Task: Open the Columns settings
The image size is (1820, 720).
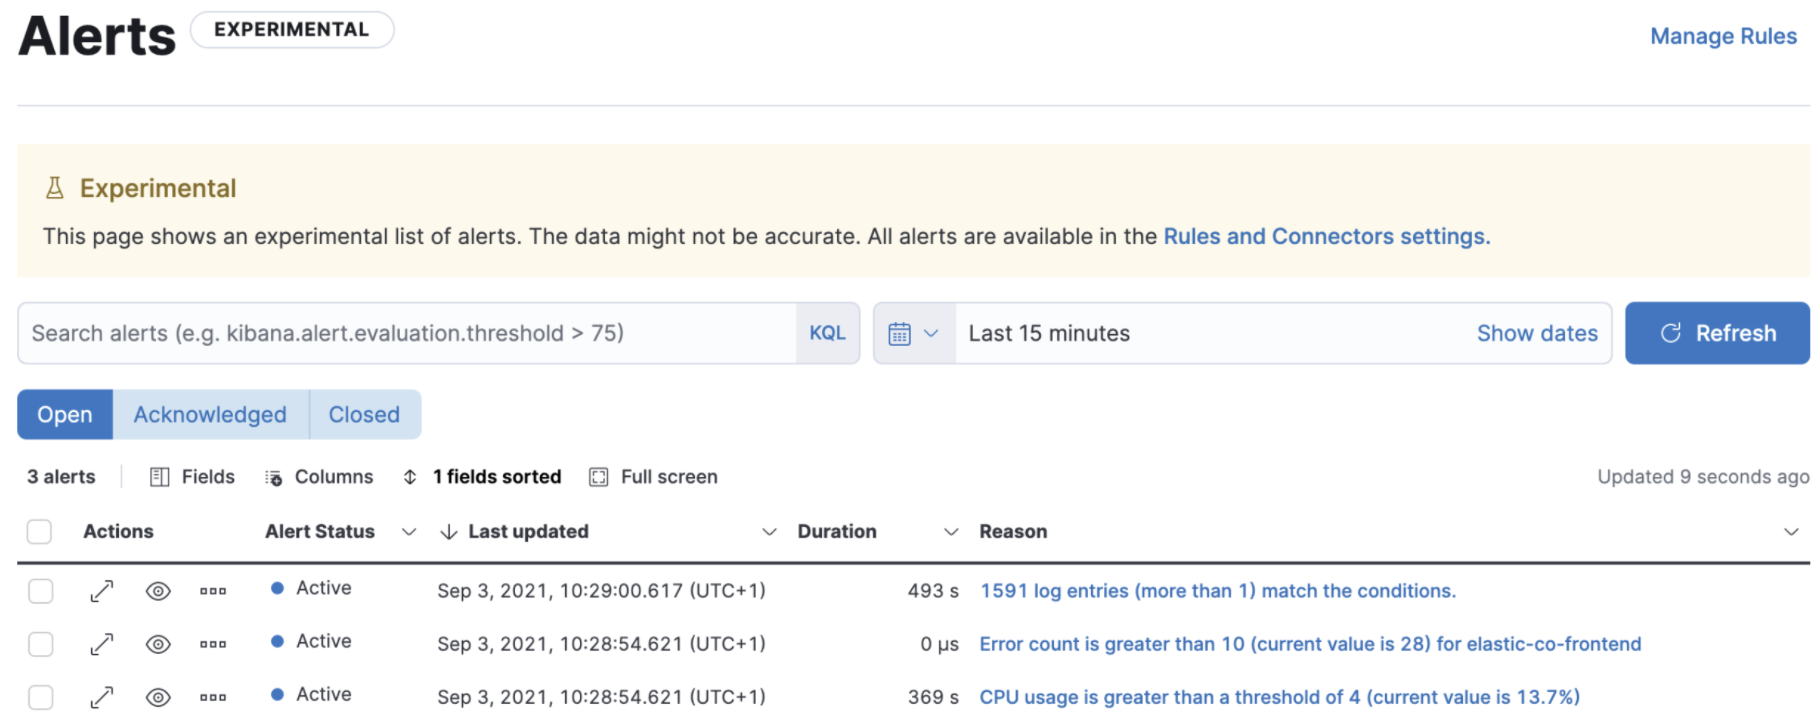Action: (319, 477)
